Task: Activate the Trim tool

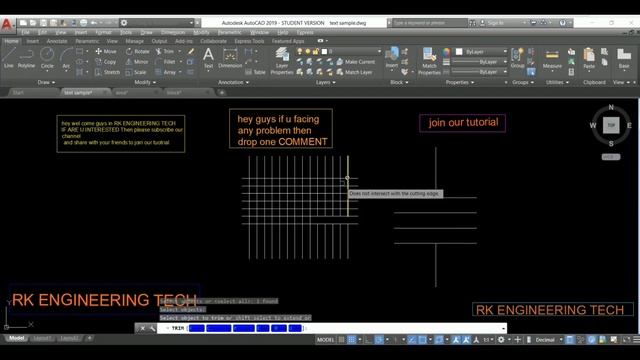Action: coord(164,51)
